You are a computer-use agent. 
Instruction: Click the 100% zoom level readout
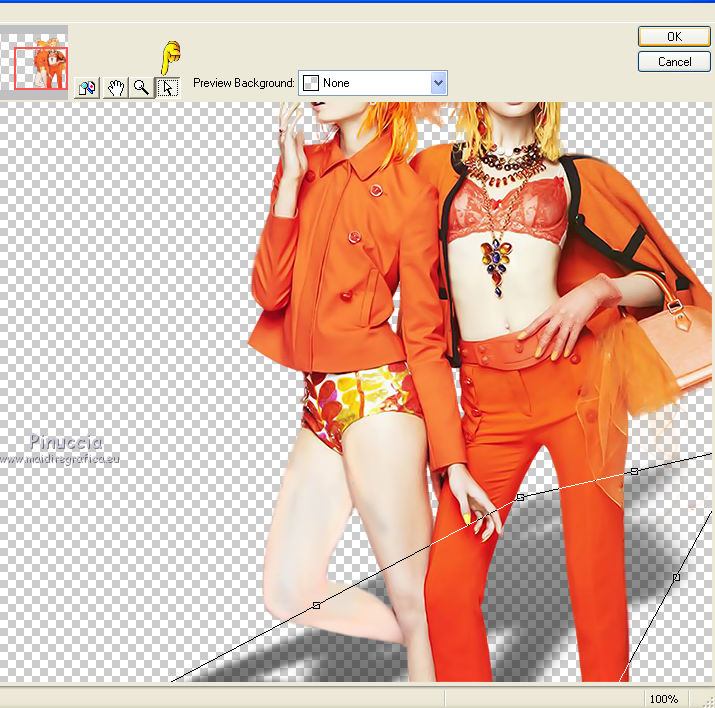point(663,698)
